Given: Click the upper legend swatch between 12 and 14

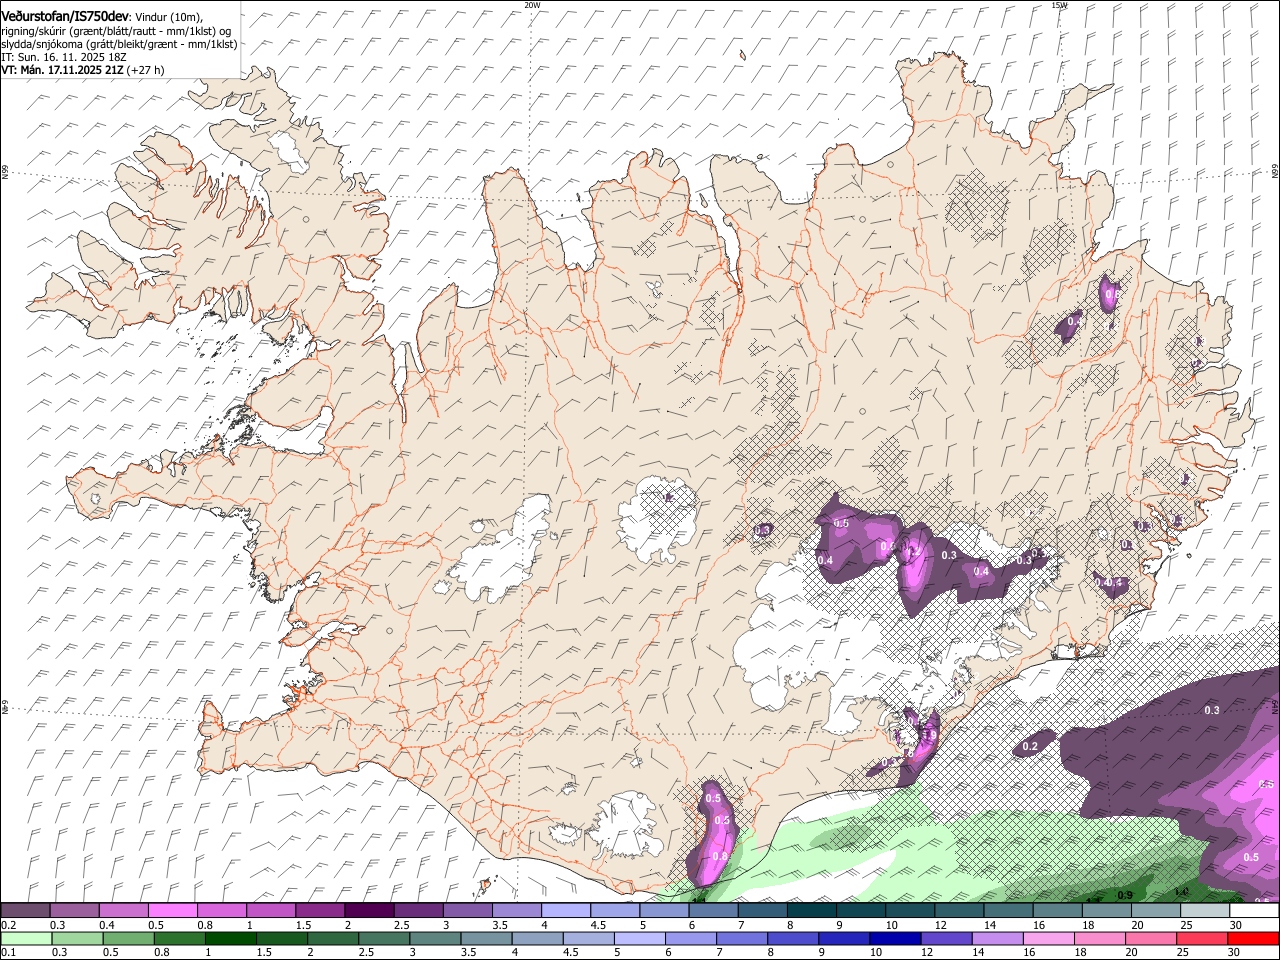Looking at the screenshot, I should coord(958,911).
